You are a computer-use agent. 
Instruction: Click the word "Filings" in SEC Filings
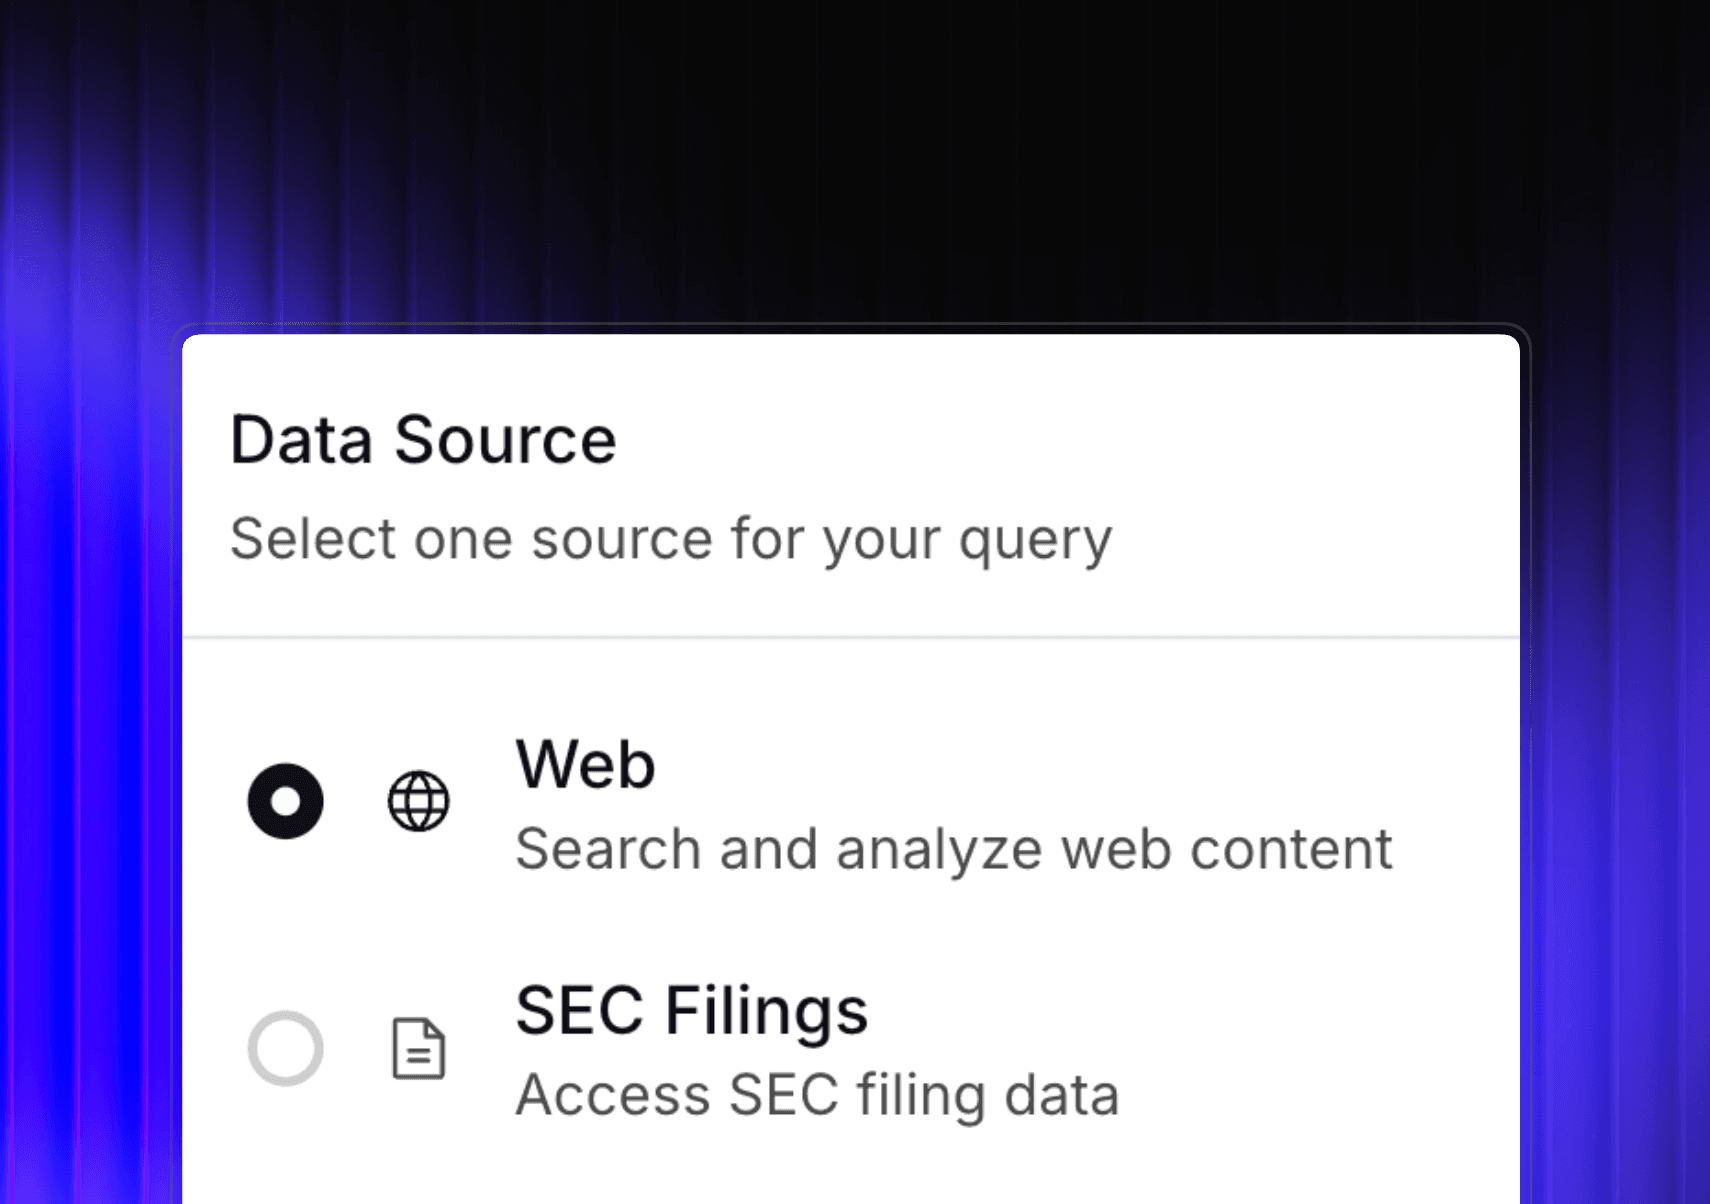point(766,1010)
